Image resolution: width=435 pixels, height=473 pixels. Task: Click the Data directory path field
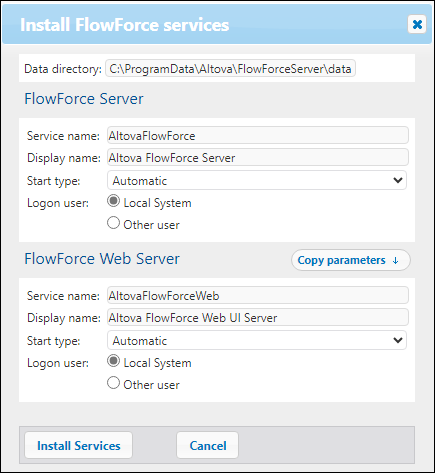[230, 69]
